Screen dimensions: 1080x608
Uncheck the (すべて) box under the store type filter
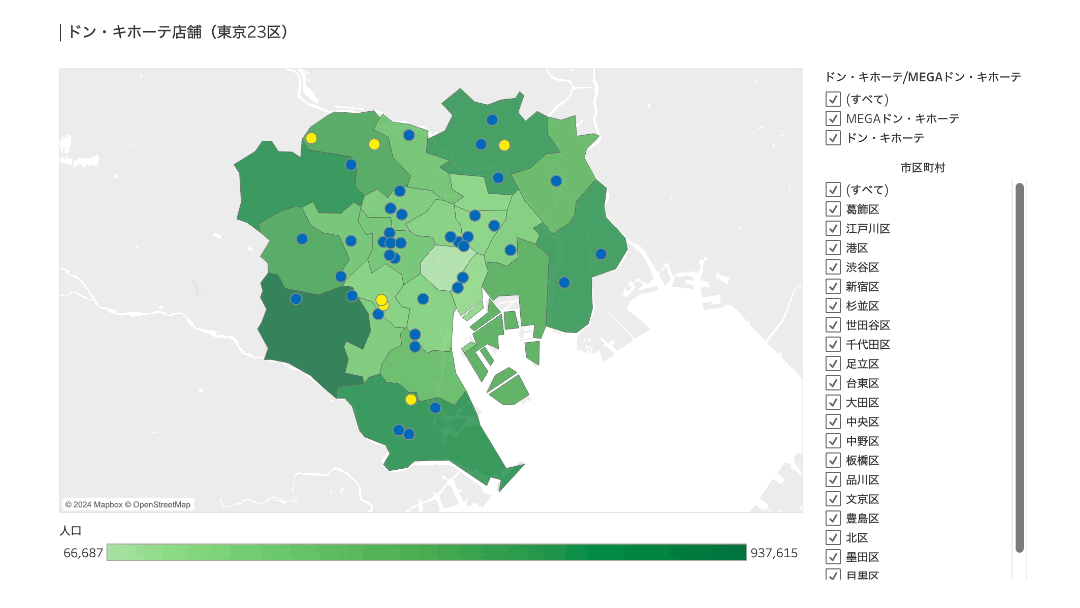[x=833, y=99]
